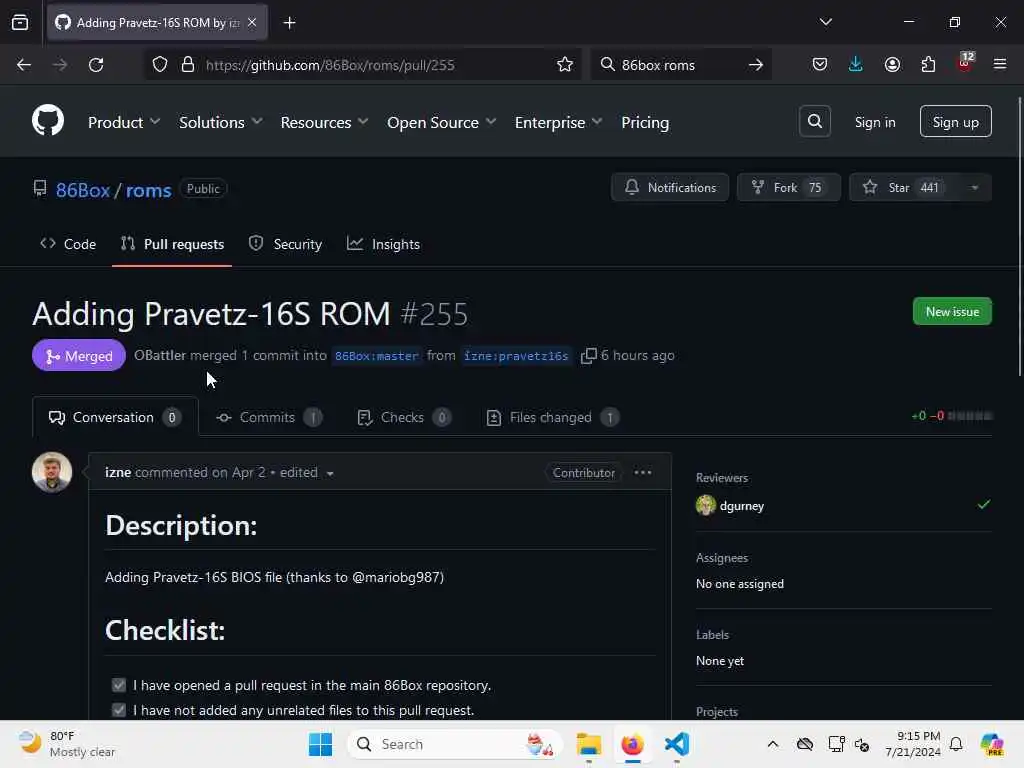This screenshot has height=768, width=1024.
Task: Click izne's avatar picture
Action: point(52,472)
